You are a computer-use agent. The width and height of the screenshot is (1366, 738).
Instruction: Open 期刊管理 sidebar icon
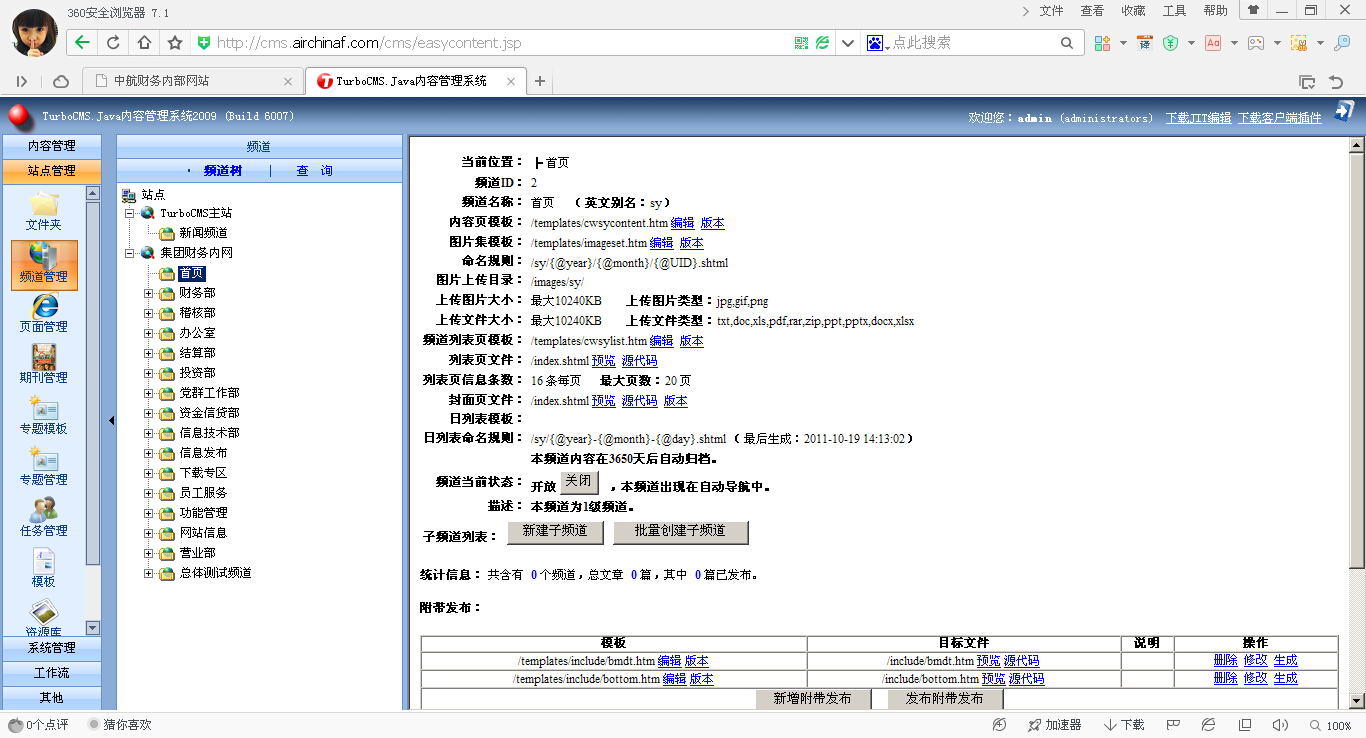[x=43, y=365]
